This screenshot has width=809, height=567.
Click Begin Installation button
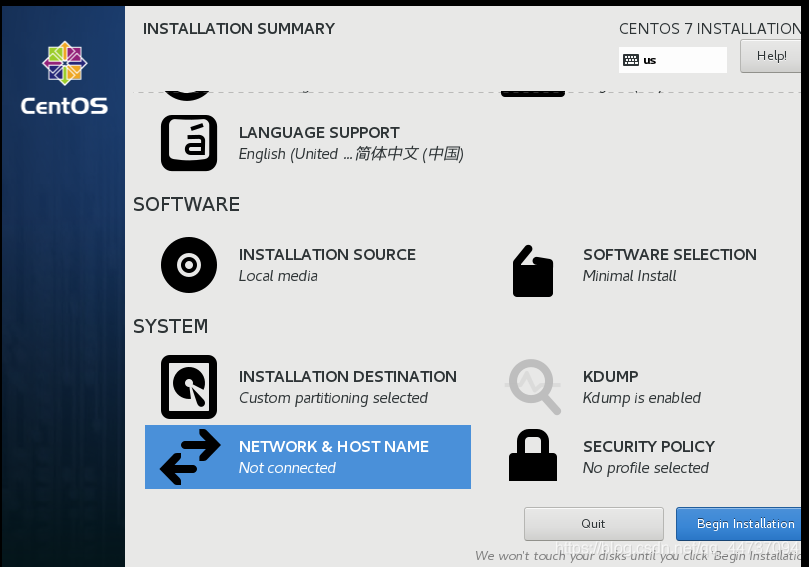click(x=739, y=524)
